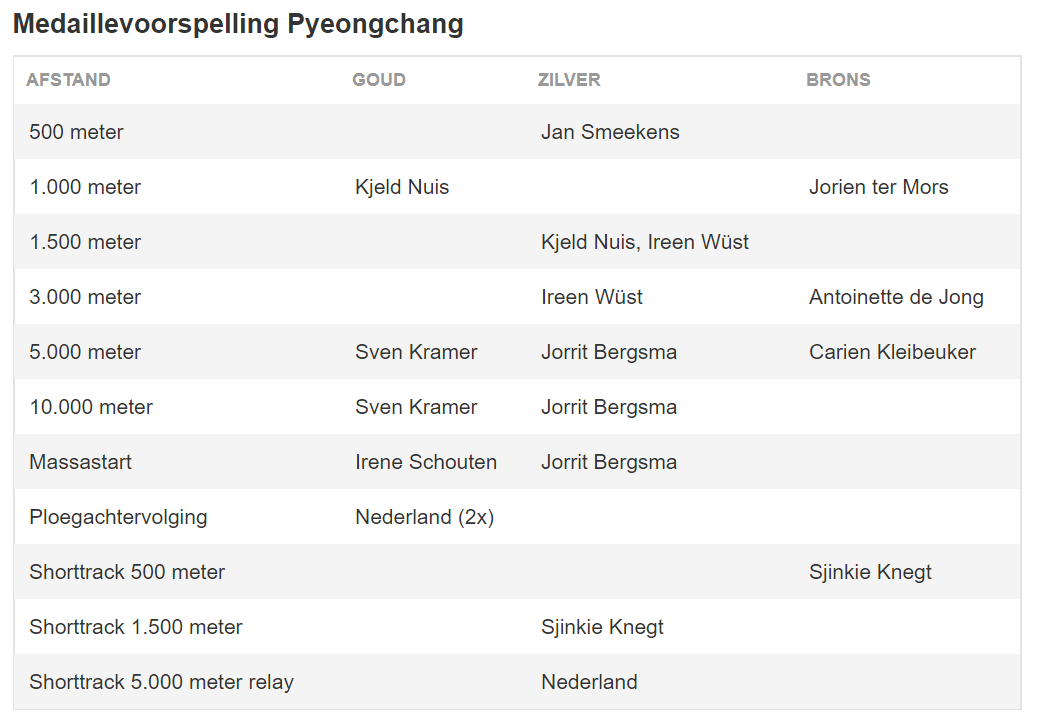
Task: Click Antoinette de Jong bronze cell
Action: [896, 297]
